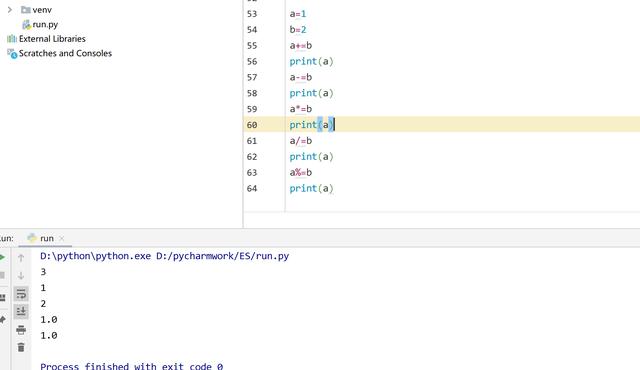Open run.py in the project tree
The width and height of the screenshot is (640, 370).
pyautogui.click(x=45, y=24)
